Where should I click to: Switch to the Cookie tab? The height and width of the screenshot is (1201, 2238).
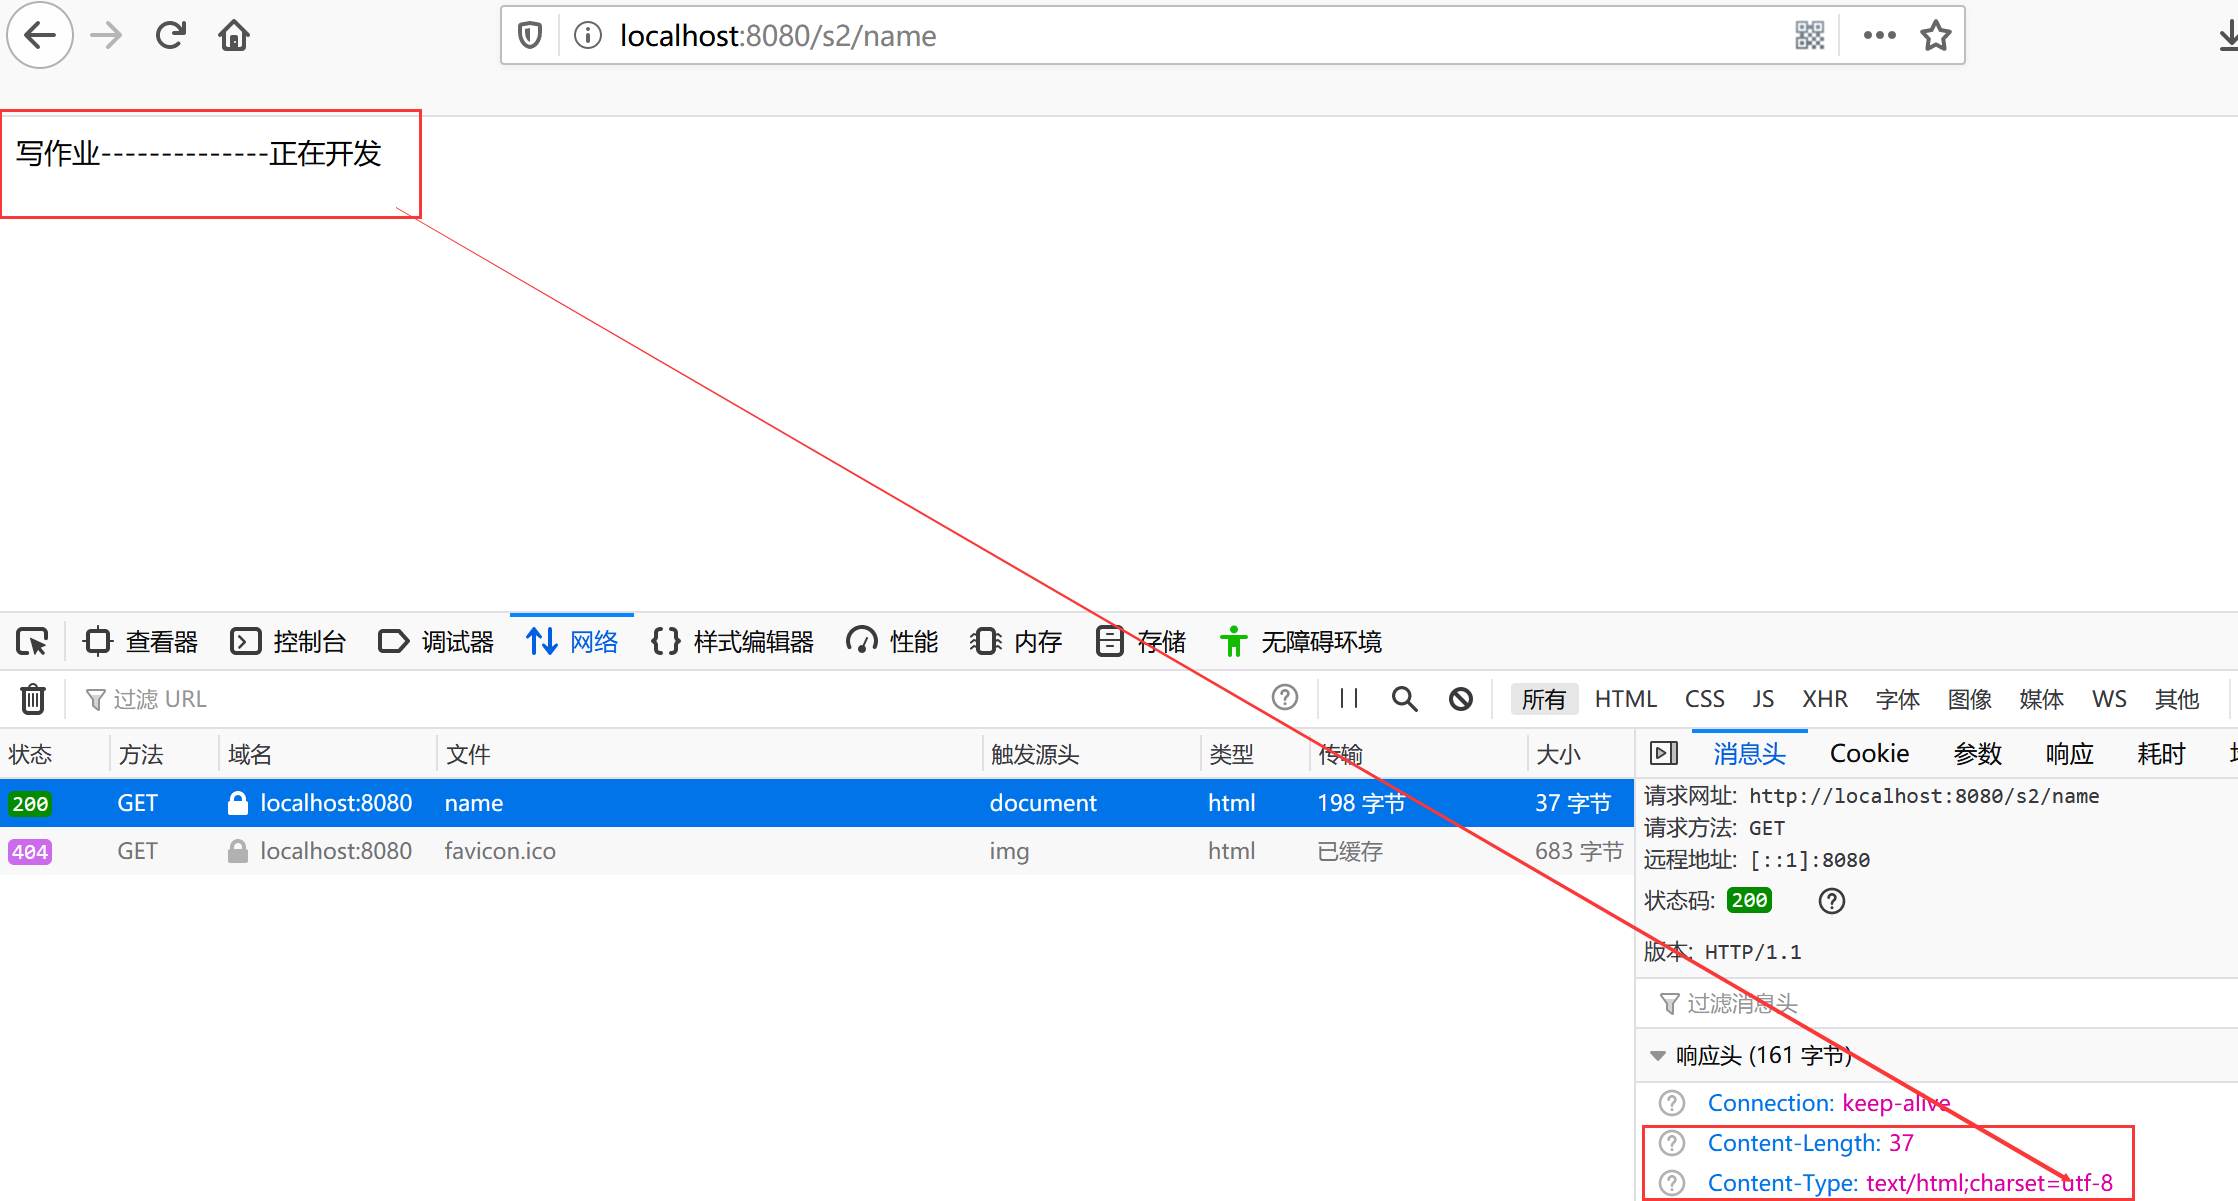coord(1868,753)
